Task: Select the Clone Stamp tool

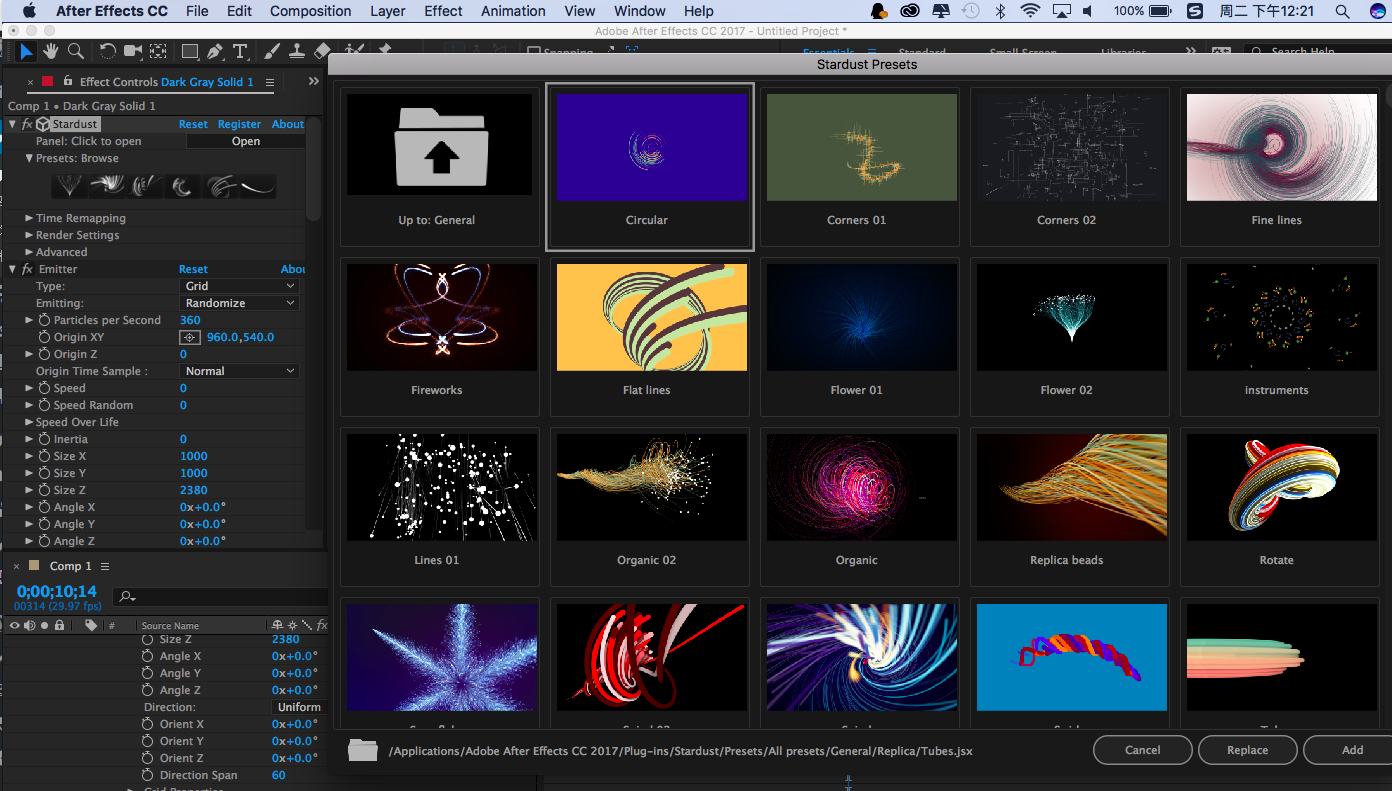Action: tap(297, 51)
